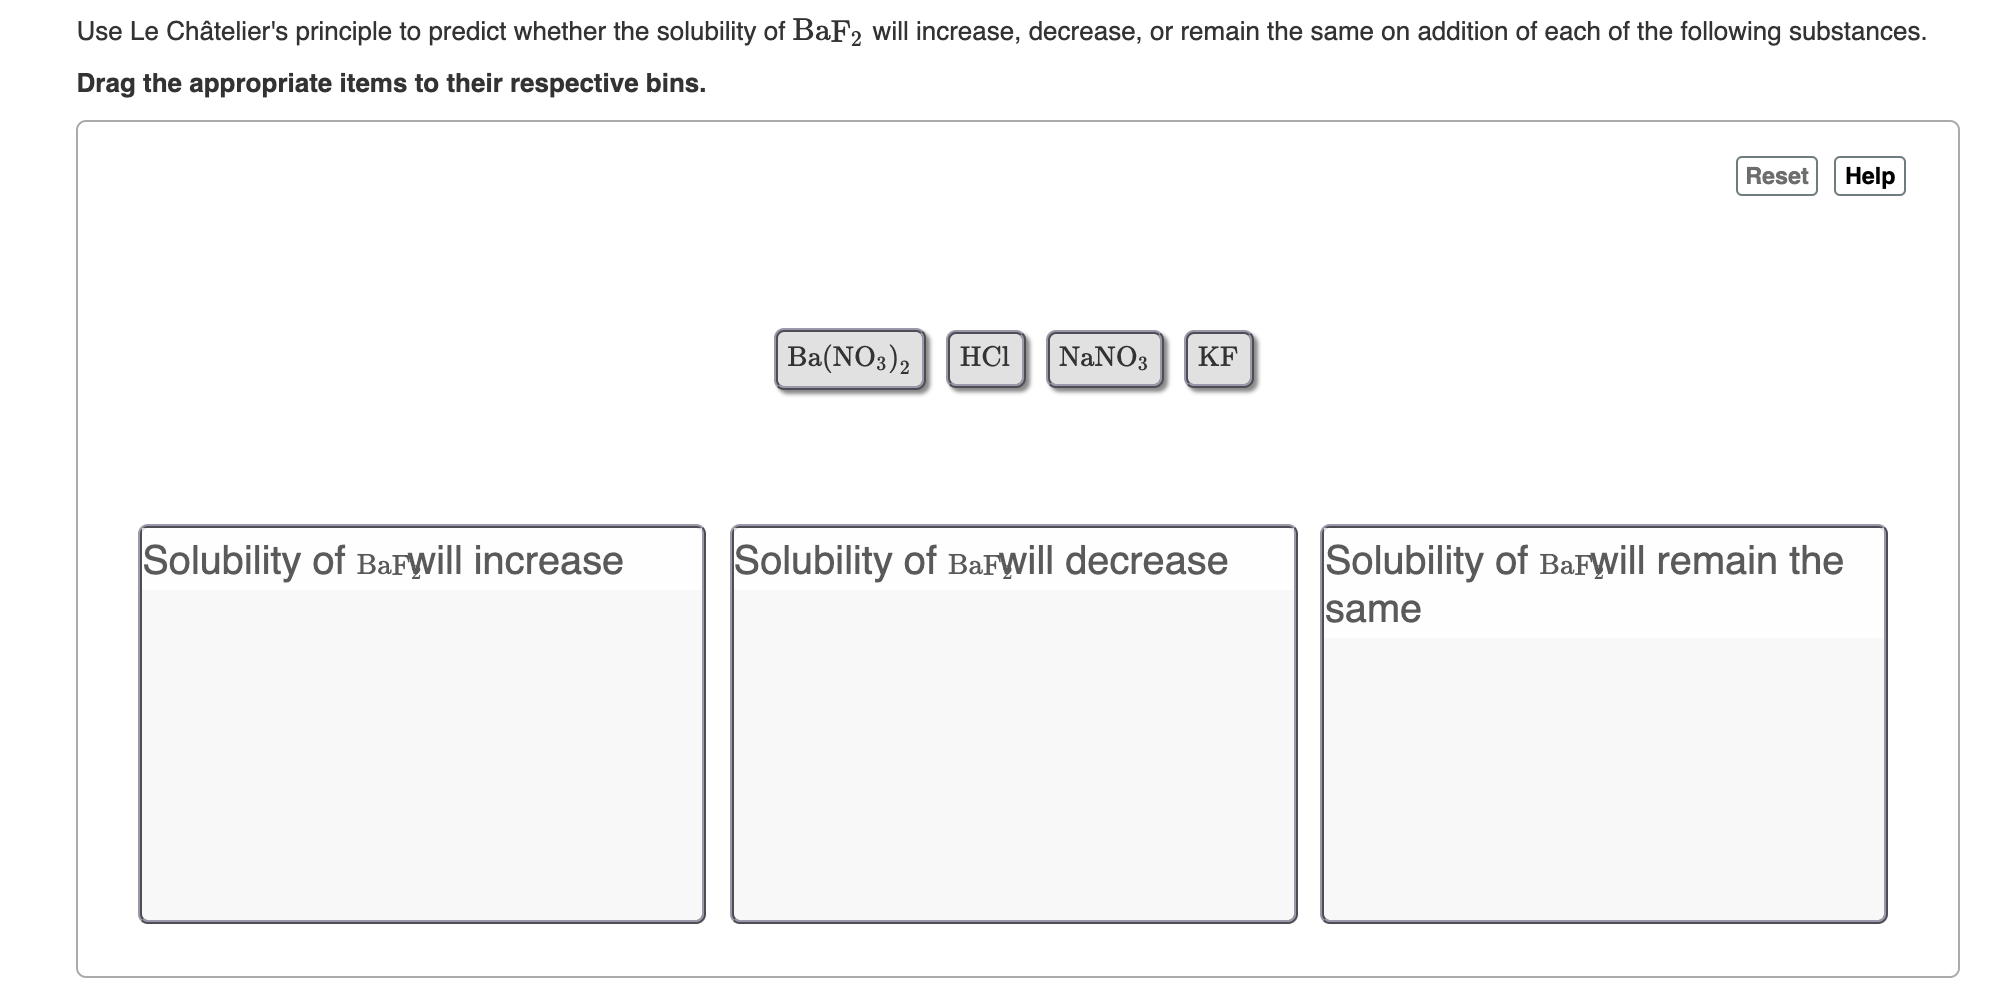Click the 'Drag the appropriate items' instruction text
The height and width of the screenshot is (994, 2016).
[x=392, y=84]
